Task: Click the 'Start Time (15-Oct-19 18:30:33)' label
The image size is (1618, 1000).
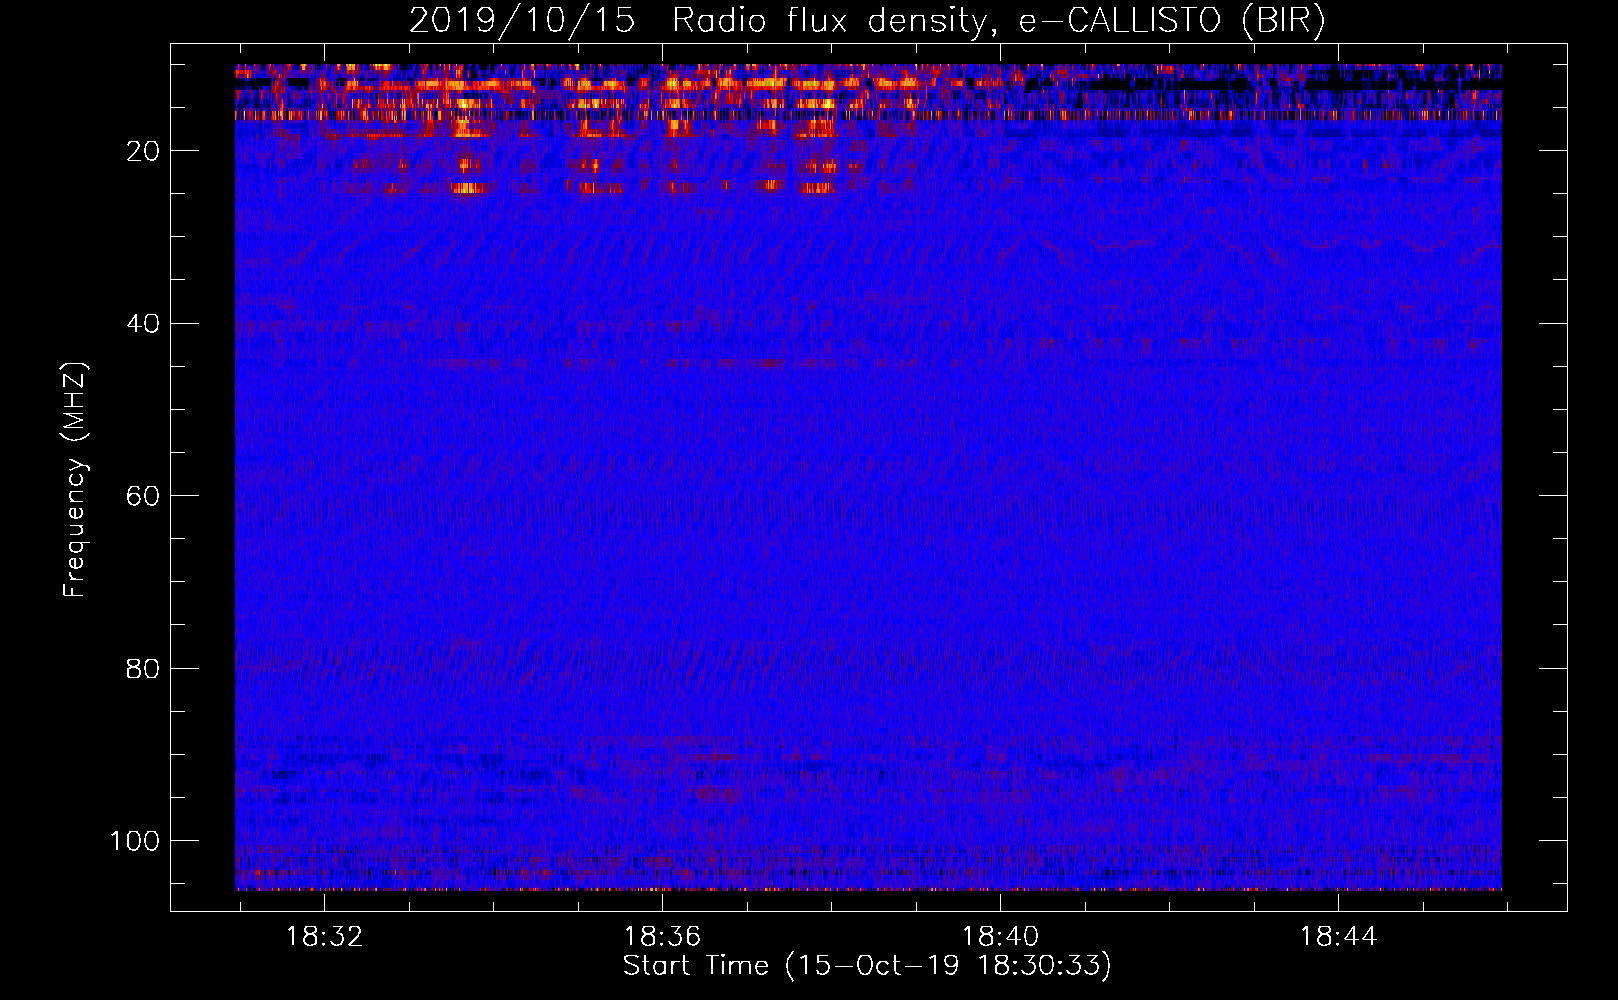Action: (x=867, y=966)
